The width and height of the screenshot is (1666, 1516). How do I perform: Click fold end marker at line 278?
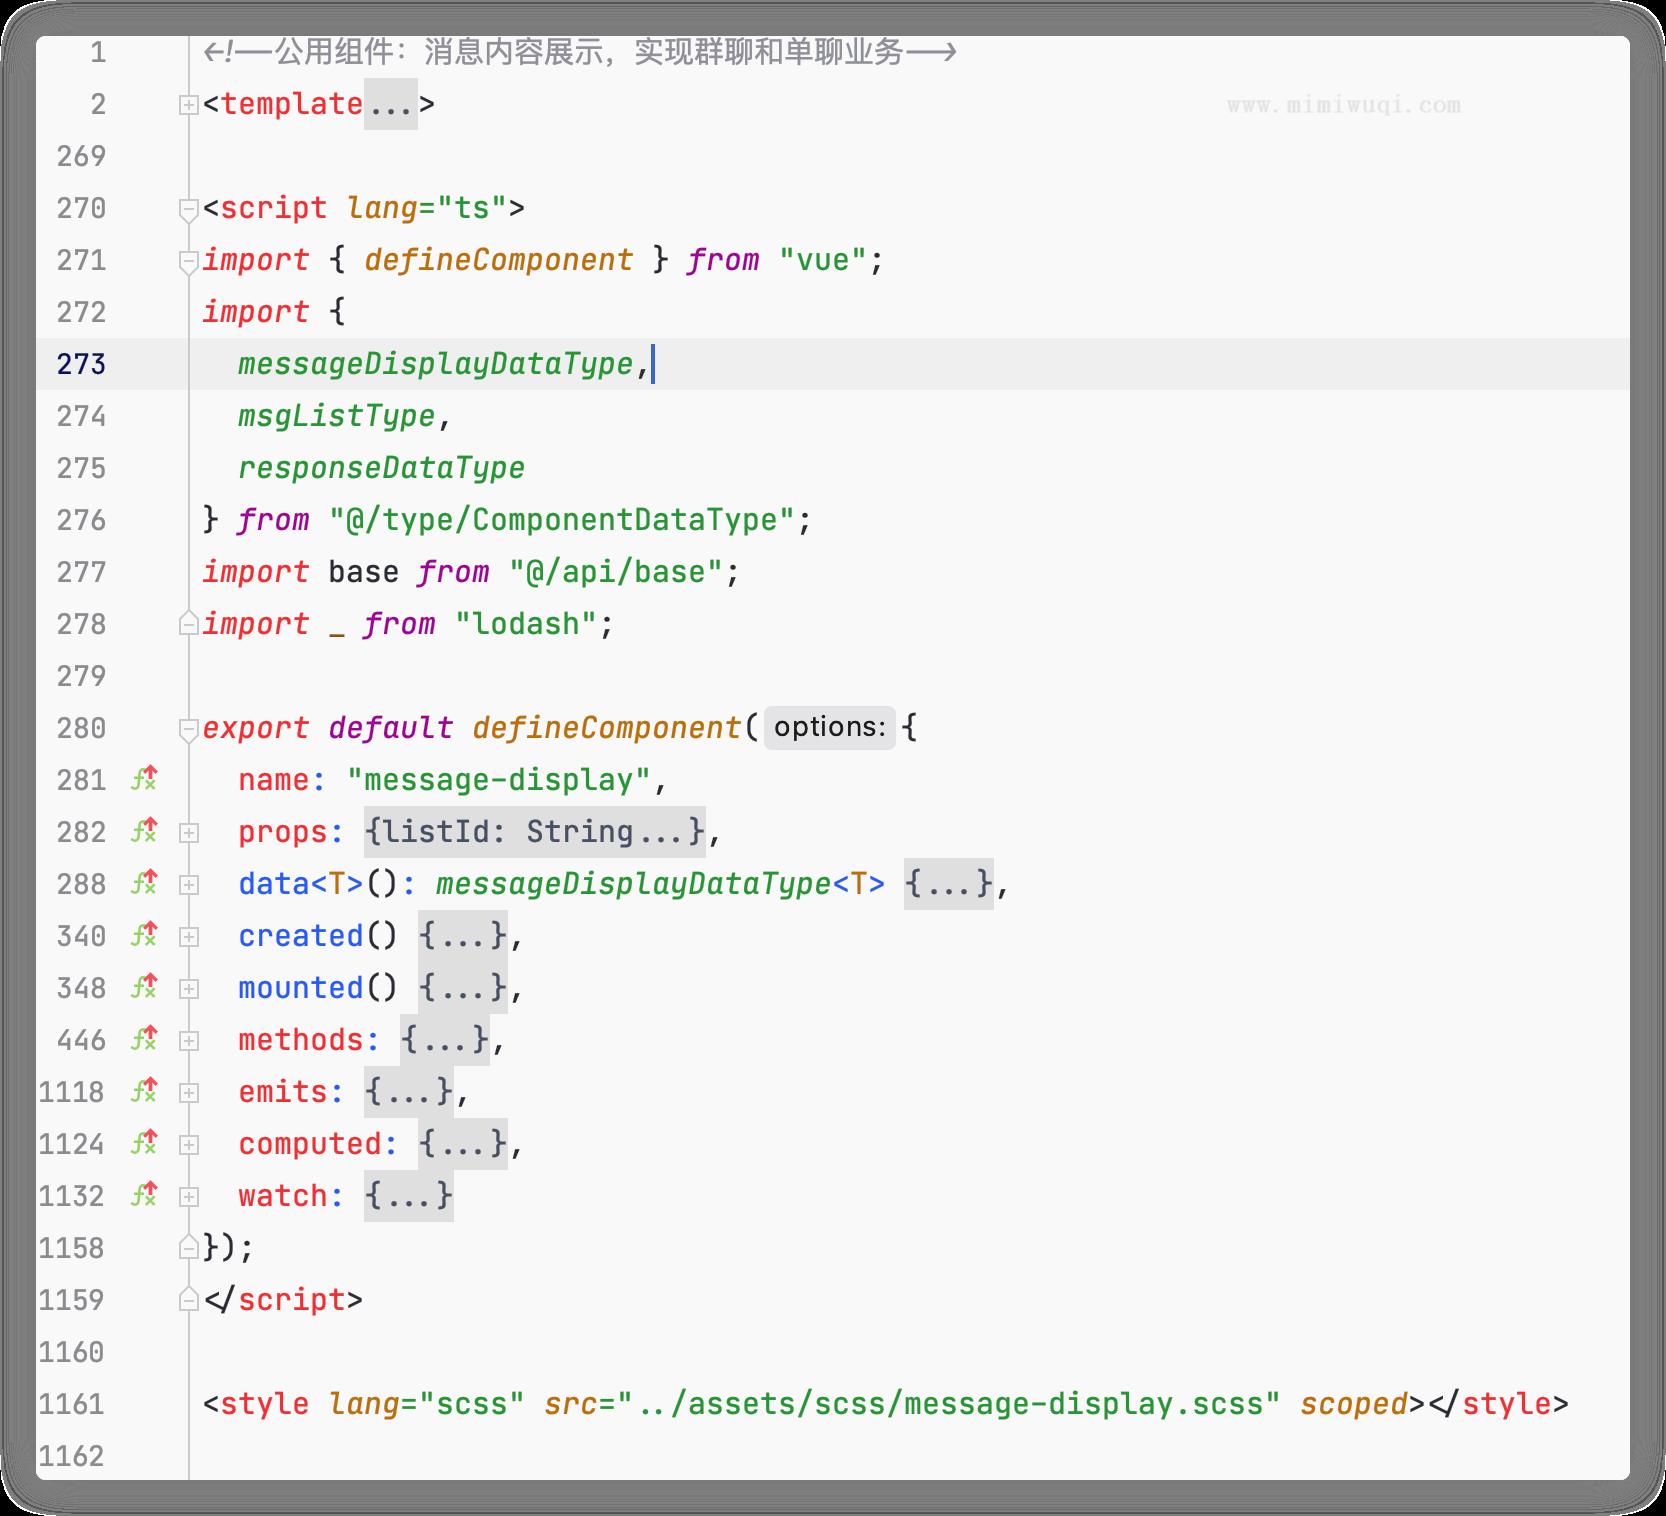click(x=188, y=624)
